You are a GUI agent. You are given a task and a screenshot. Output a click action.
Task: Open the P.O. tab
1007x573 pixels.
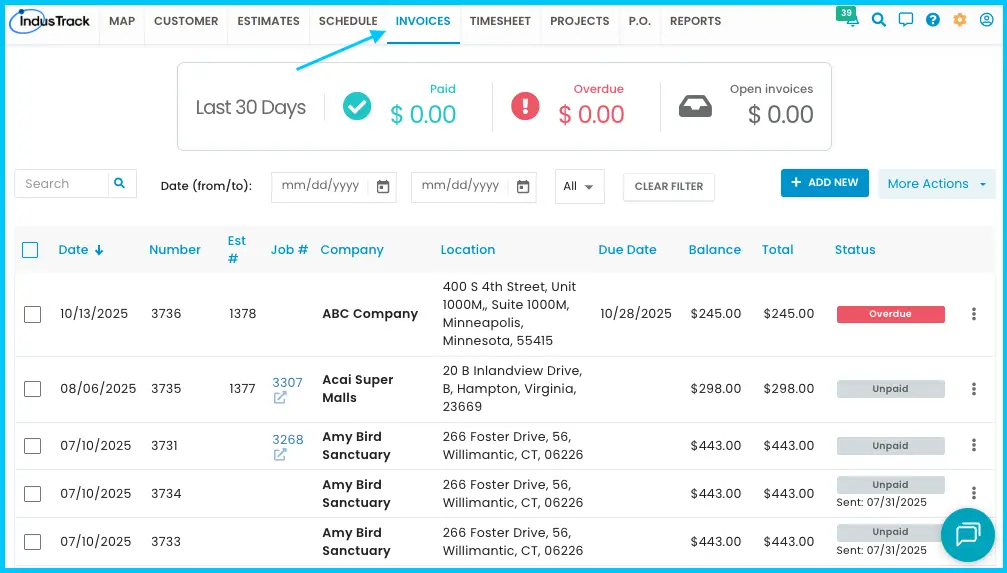click(640, 21)
